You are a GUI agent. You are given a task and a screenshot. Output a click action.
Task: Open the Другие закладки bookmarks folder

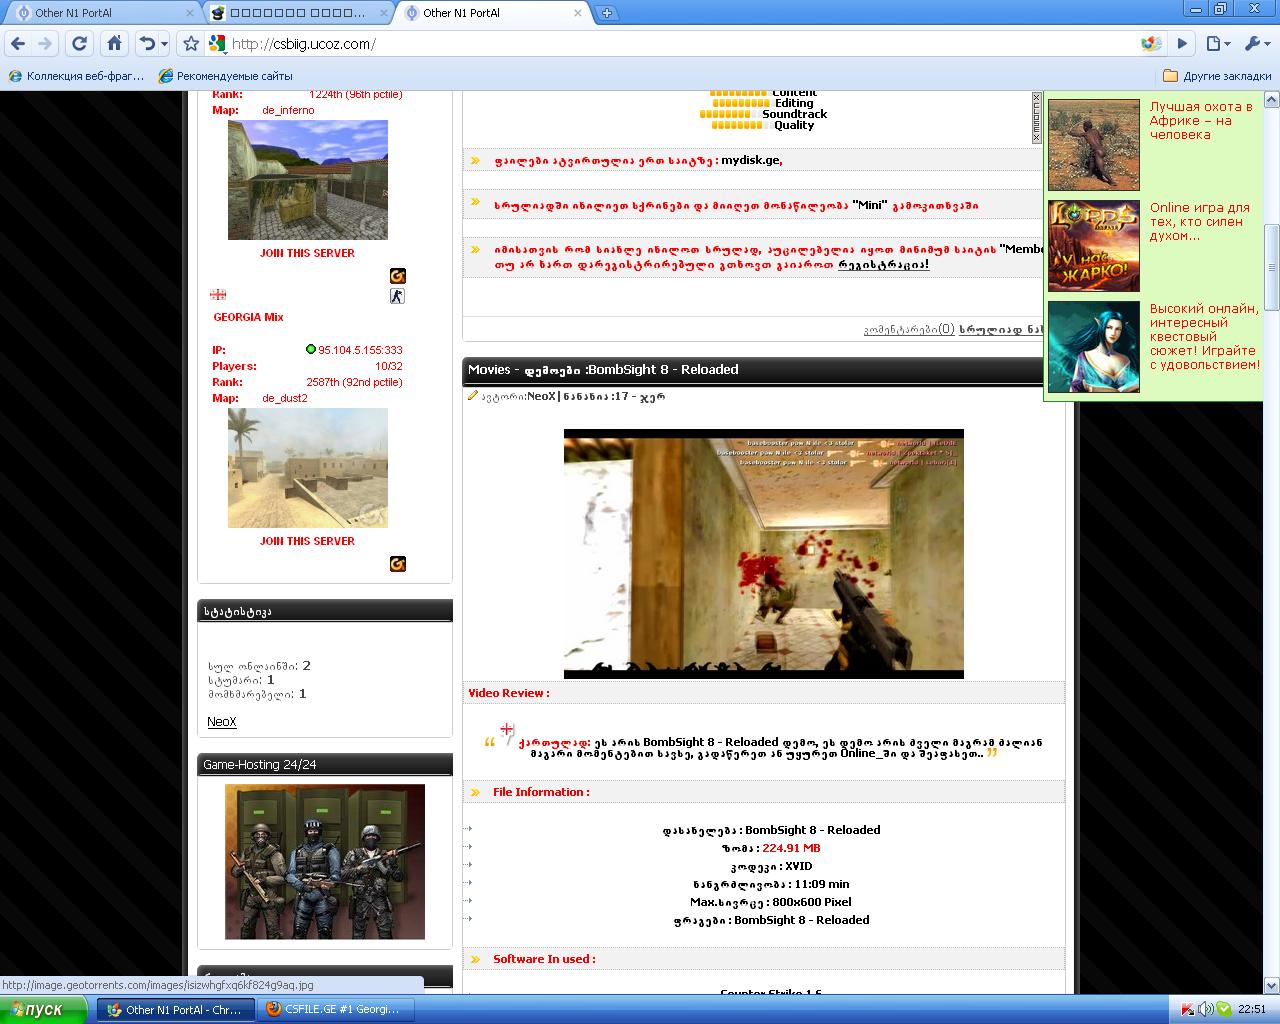click(1218, 76)
